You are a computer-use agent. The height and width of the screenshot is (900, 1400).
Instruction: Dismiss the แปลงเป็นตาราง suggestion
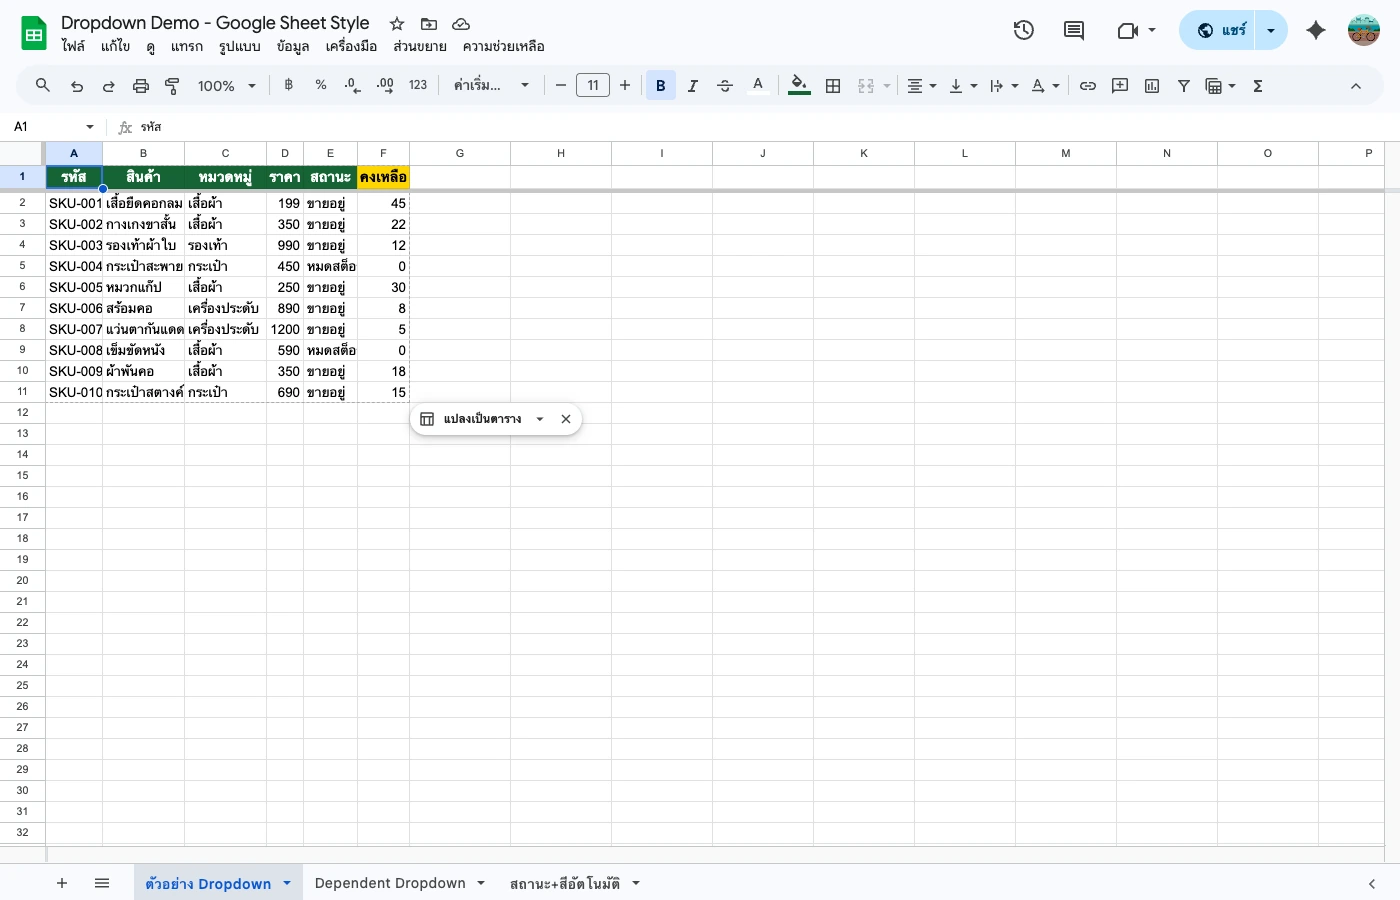coord(566,419)
